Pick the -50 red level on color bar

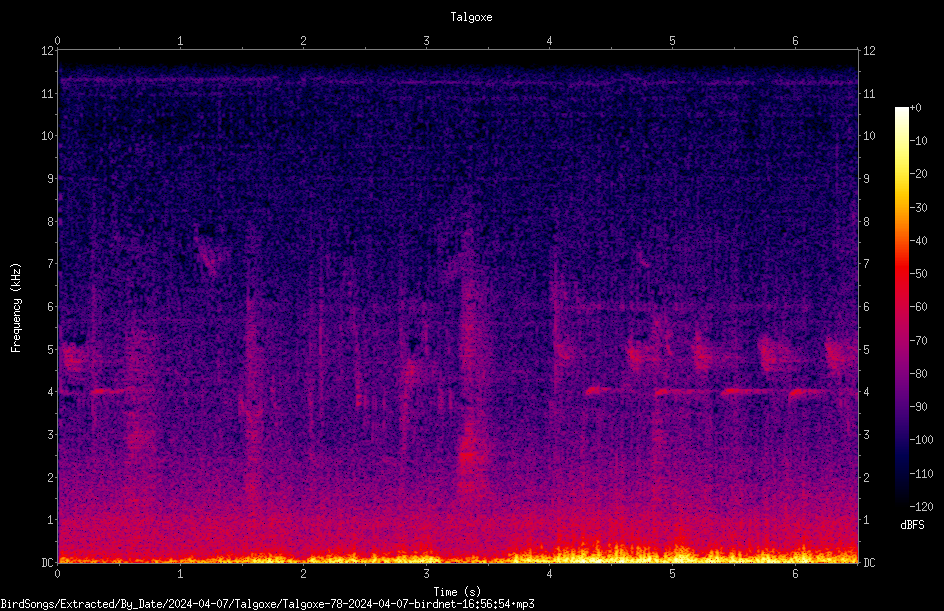[901, 273]
